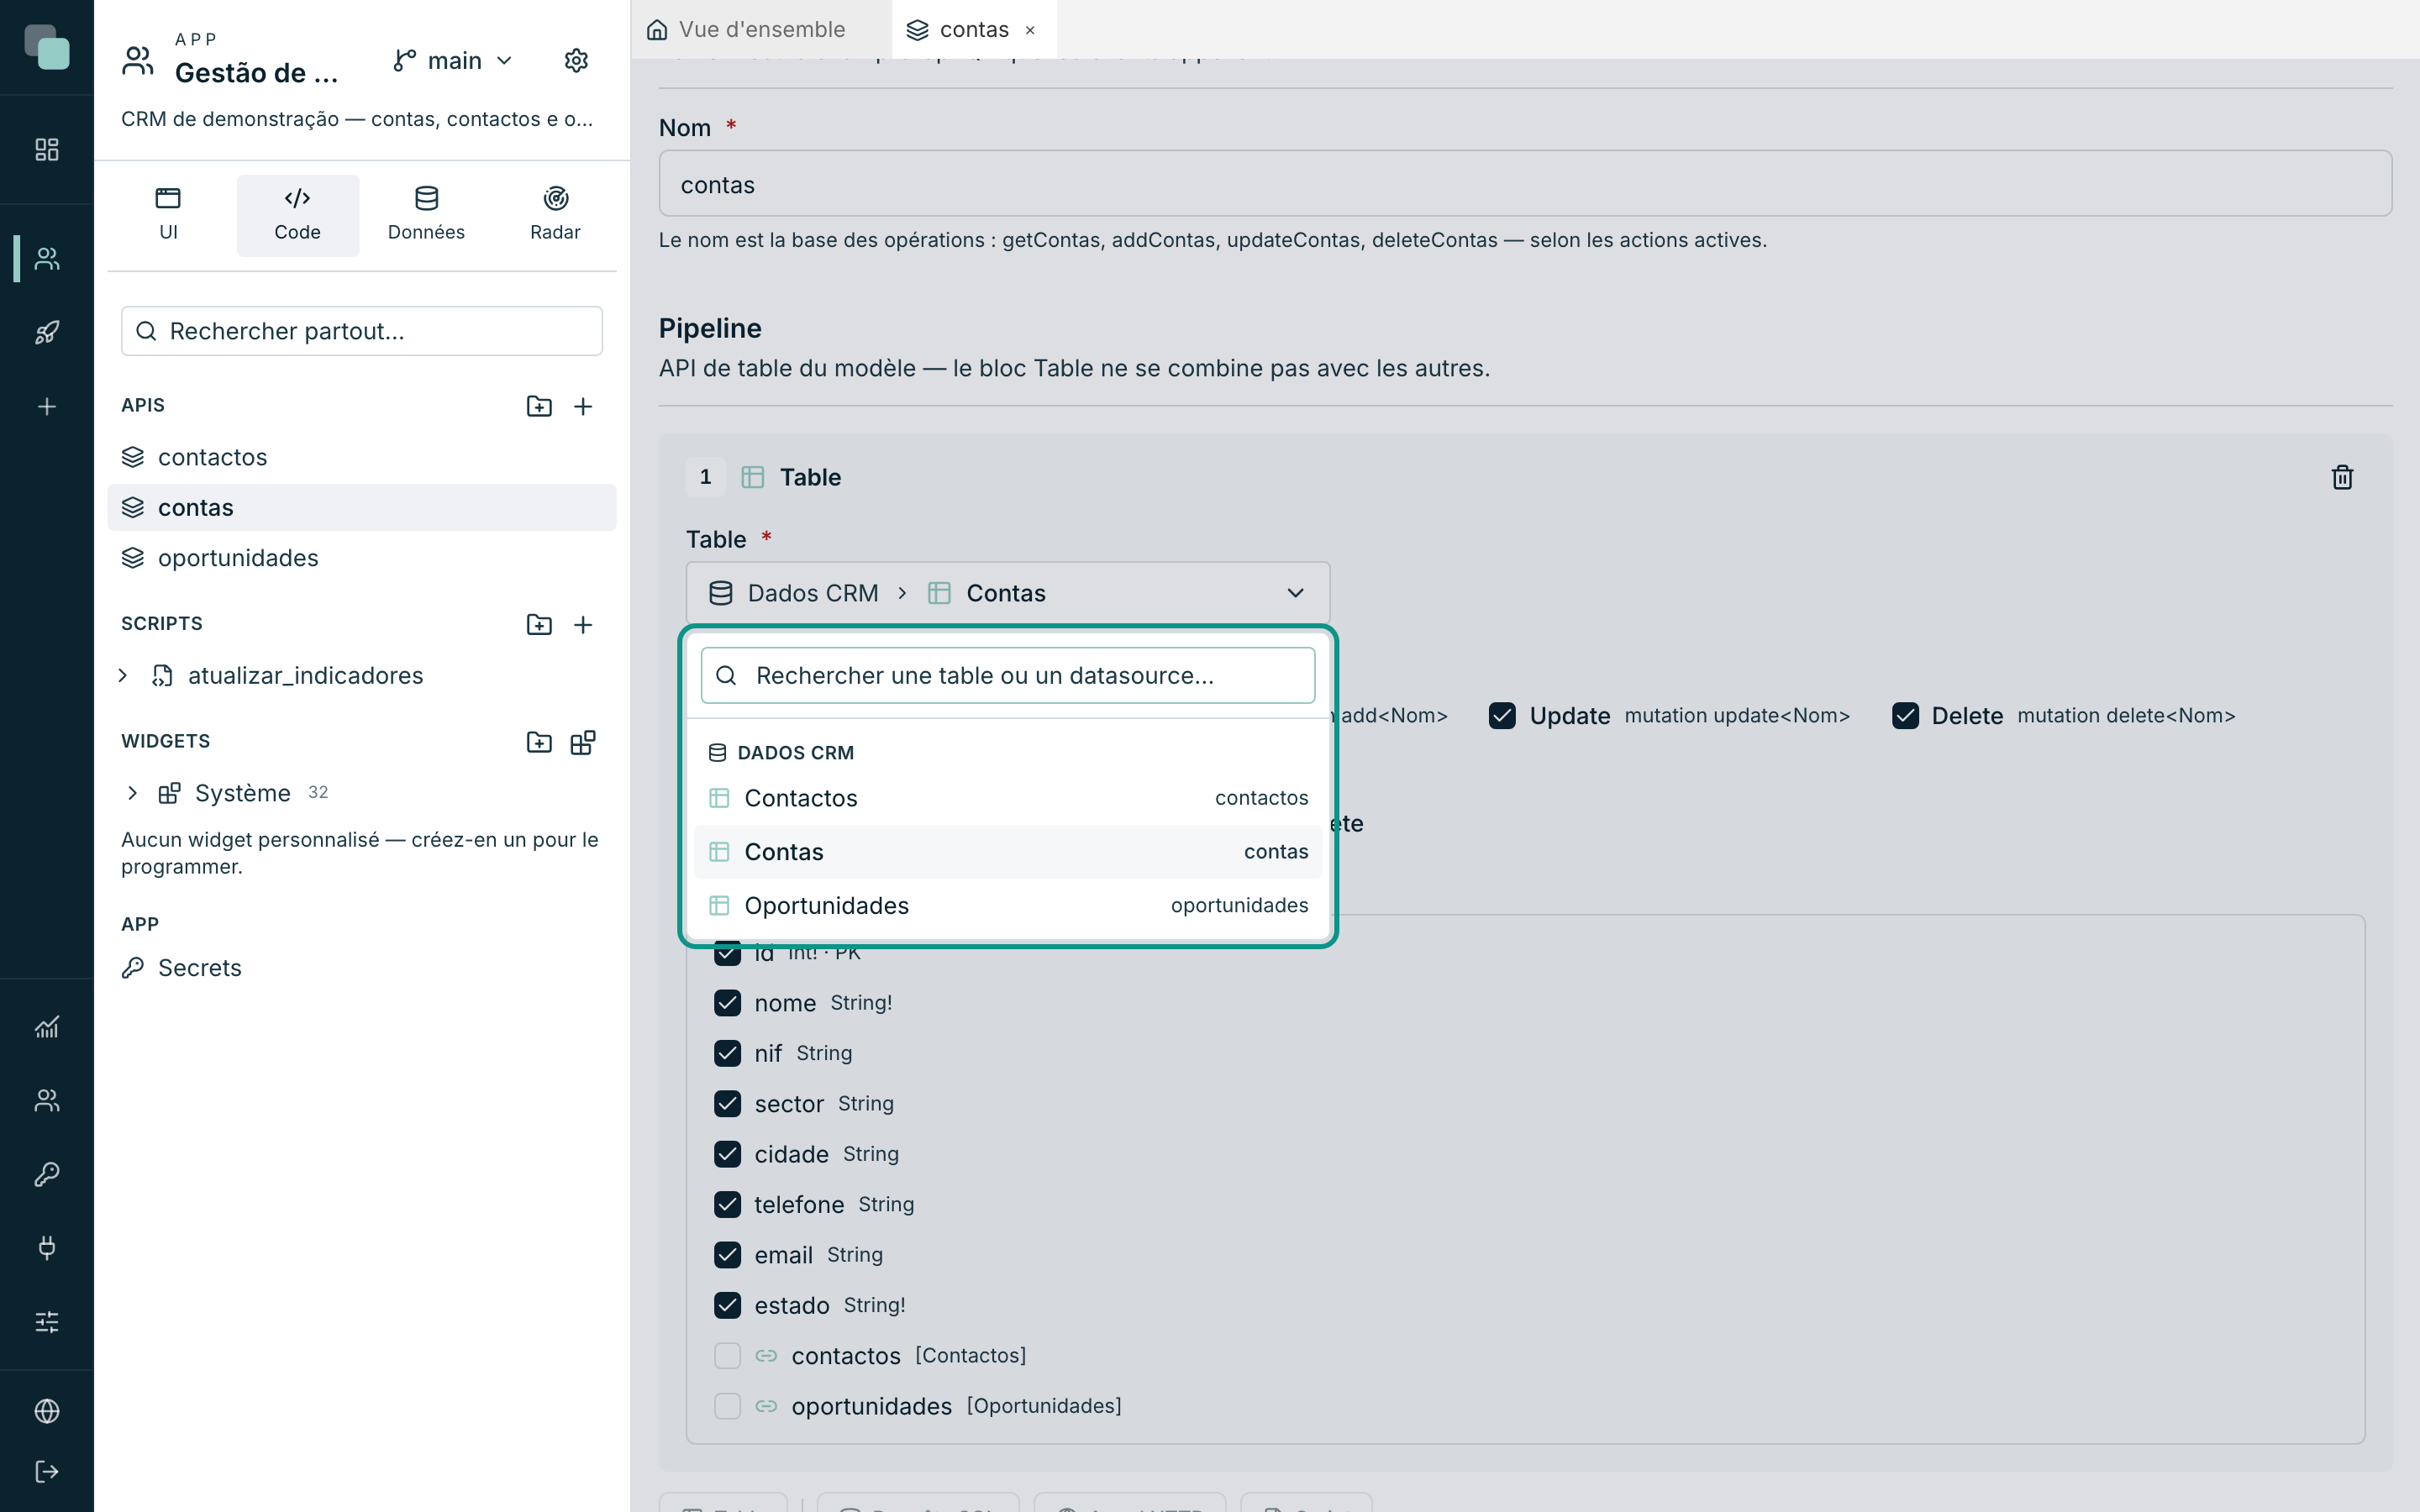Add a new script with plus icon
The image size is (2420, 1512).
(583, 624)
